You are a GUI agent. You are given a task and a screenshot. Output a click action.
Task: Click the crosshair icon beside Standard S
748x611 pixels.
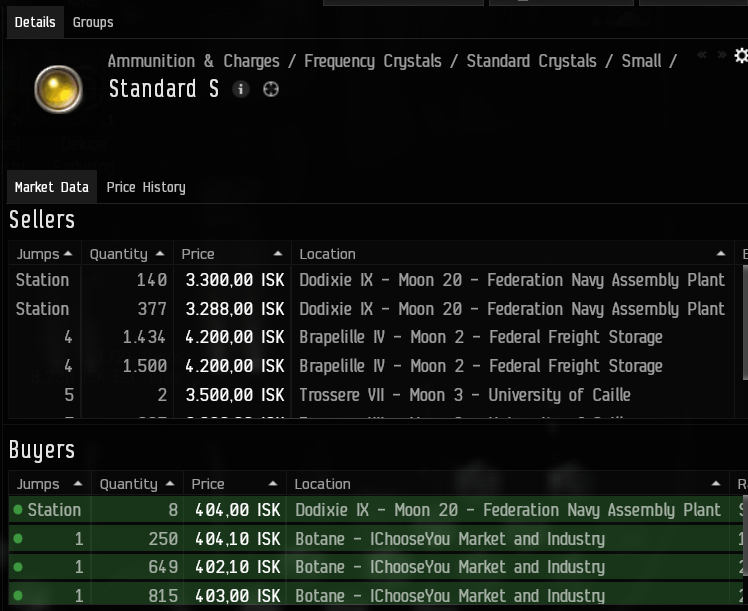(271, 89)
